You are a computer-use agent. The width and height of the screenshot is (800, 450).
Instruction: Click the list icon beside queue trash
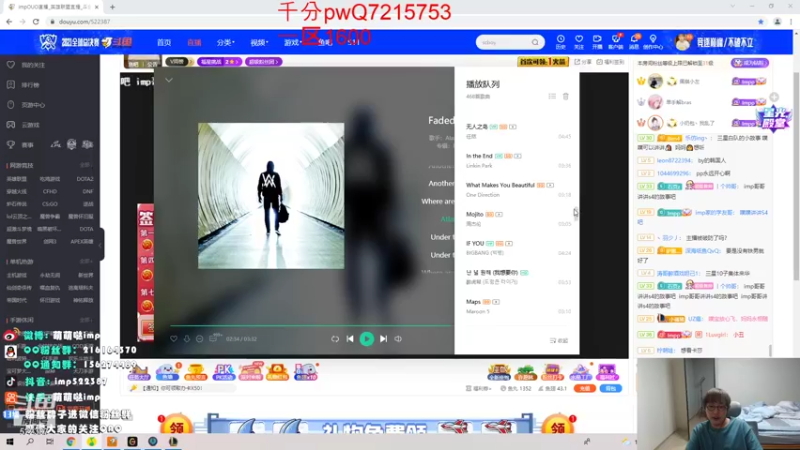coord(552,96)
